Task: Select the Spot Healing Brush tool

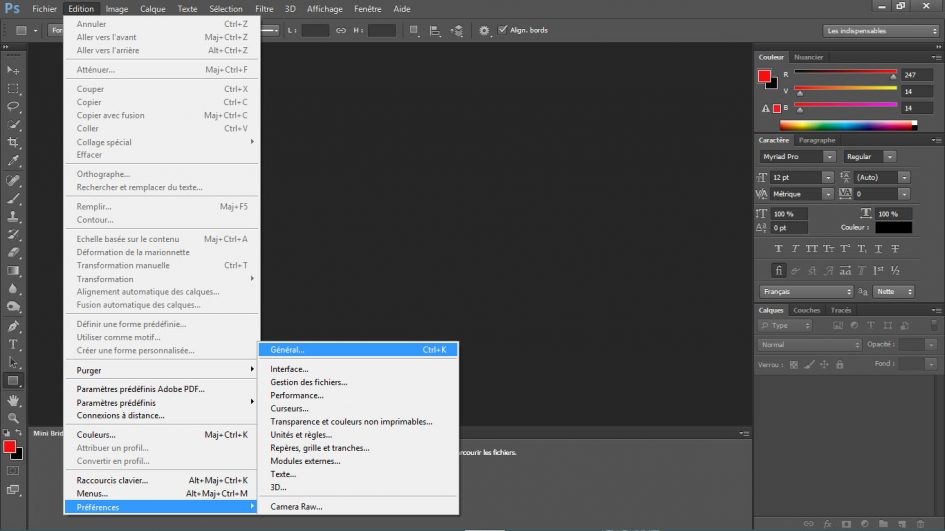Action: (x=13, y=180)
